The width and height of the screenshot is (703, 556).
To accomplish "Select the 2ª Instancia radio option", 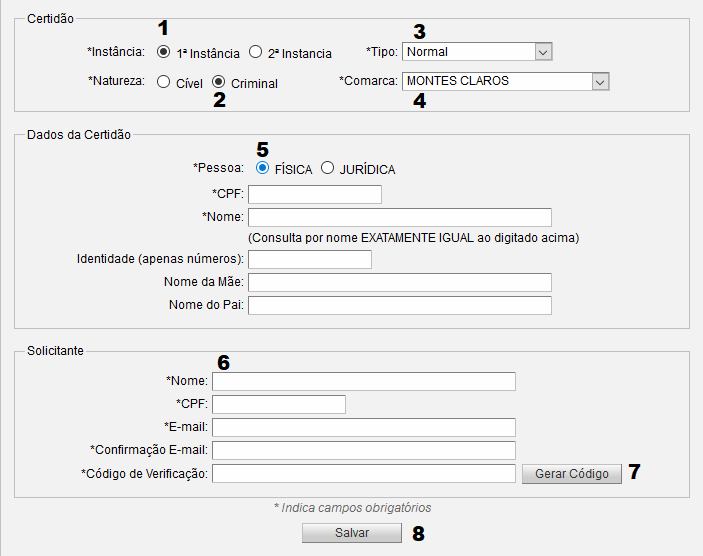I will coord(255,52).
